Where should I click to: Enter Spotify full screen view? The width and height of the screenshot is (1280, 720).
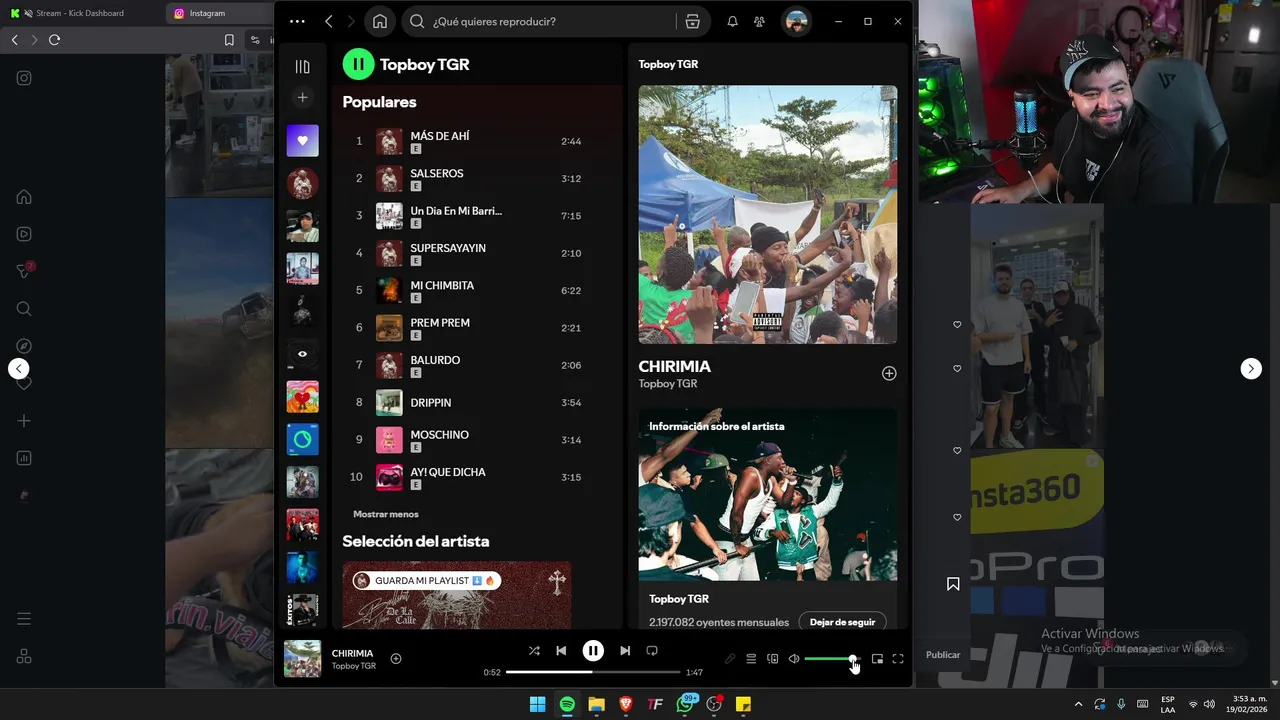click(898, 659)
